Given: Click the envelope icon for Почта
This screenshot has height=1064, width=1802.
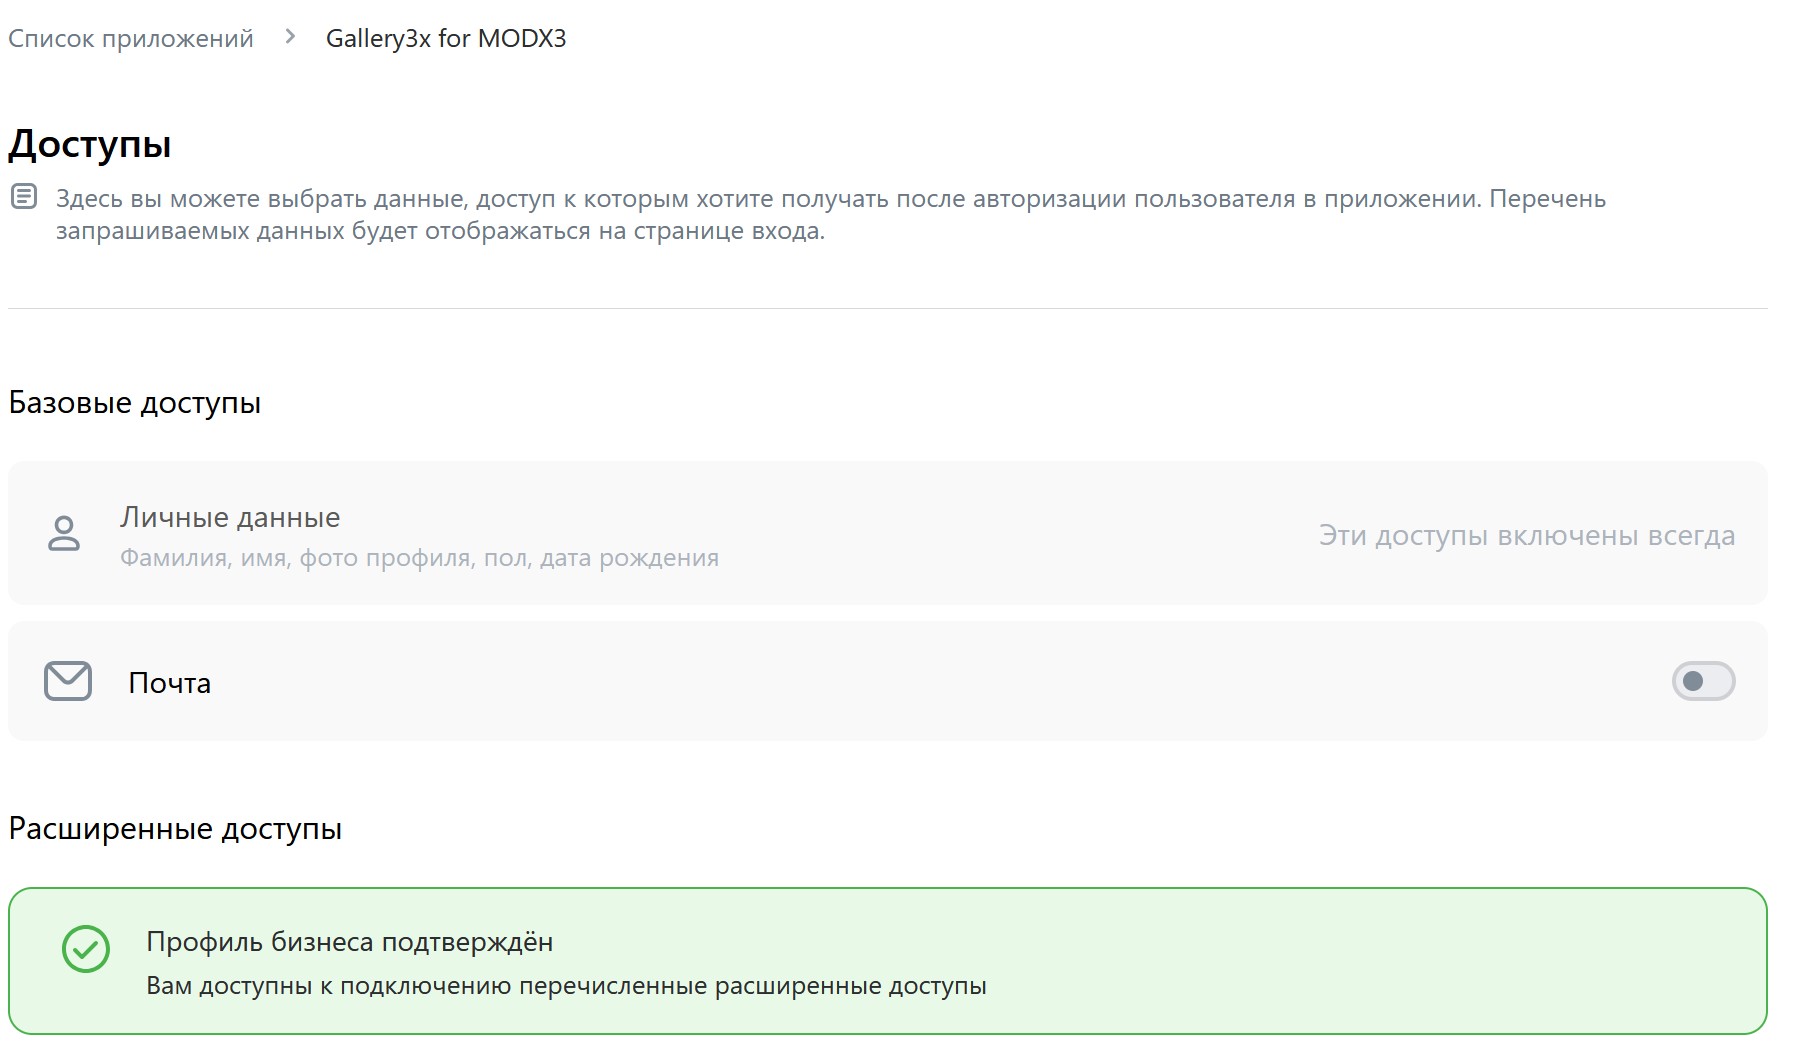Looking at the screenshot, I should pyautogui.click(x=68, y=681).
